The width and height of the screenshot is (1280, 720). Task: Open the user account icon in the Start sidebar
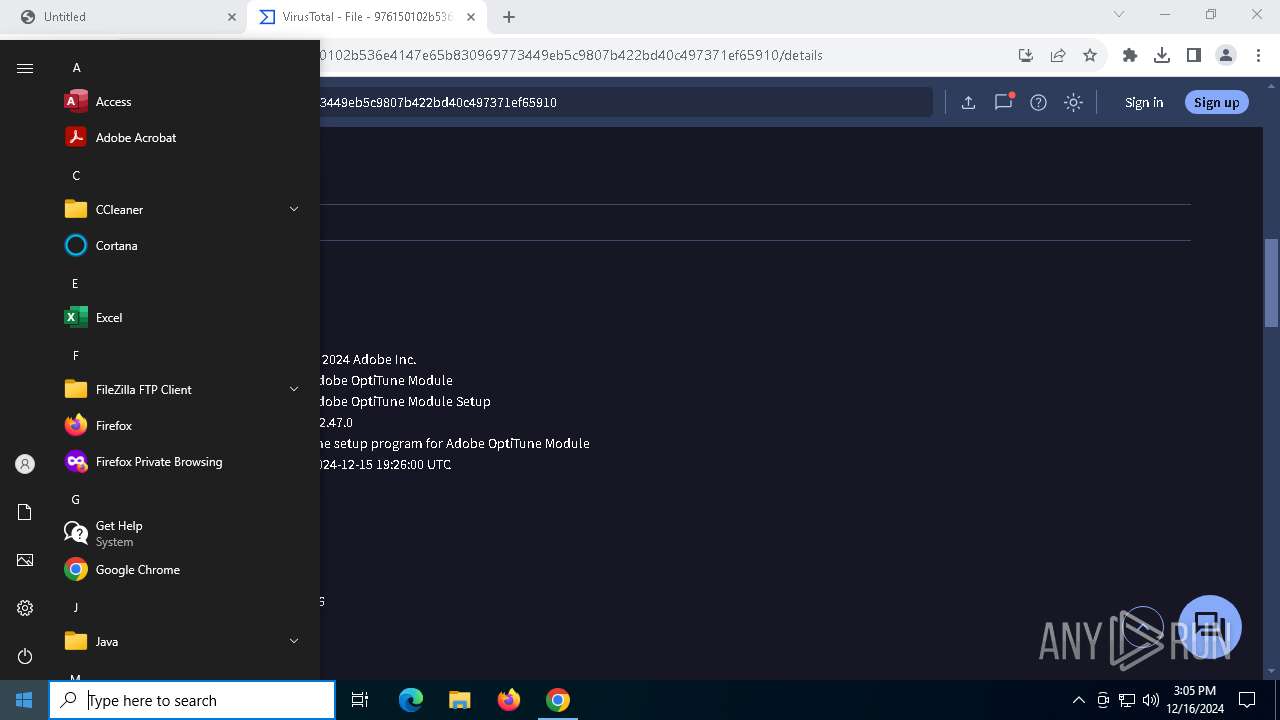25,464
